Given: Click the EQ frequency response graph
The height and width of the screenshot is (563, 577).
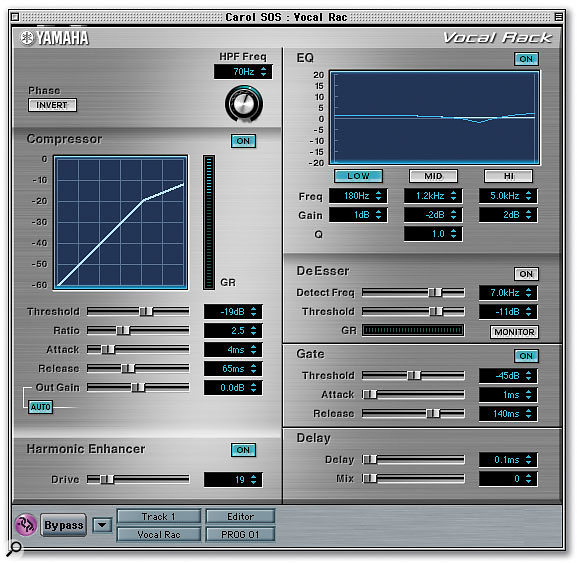Looking at the screenshot, I should (434, 117).
